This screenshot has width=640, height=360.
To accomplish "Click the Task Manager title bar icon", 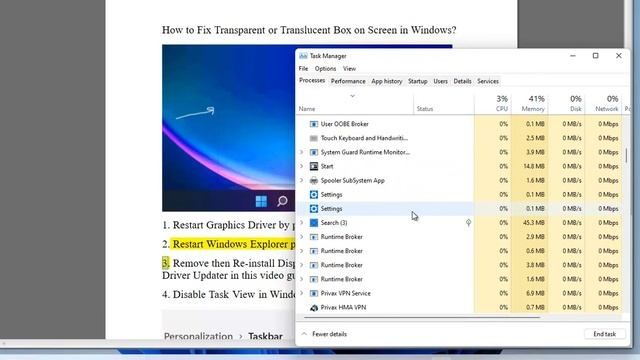I will click(x=303, y=56).
